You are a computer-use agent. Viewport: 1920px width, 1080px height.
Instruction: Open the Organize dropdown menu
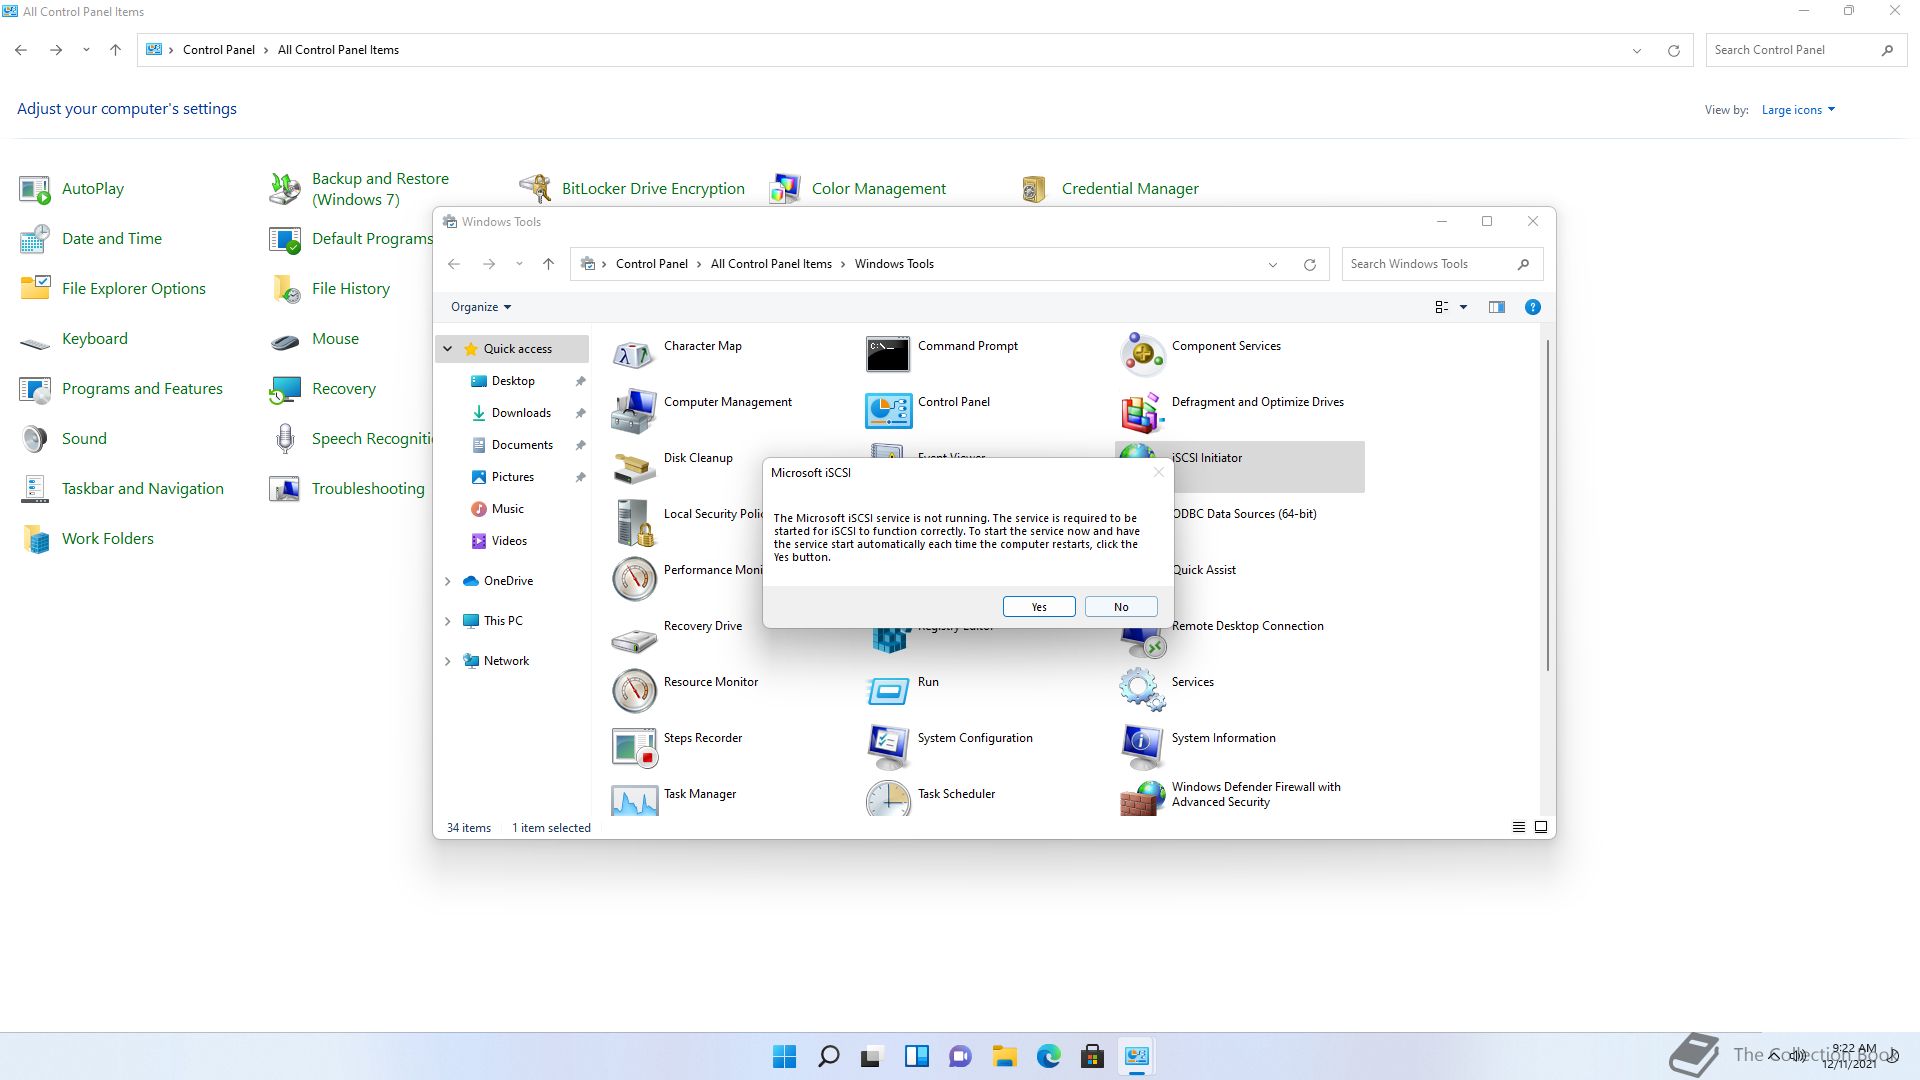coord(481,307)
